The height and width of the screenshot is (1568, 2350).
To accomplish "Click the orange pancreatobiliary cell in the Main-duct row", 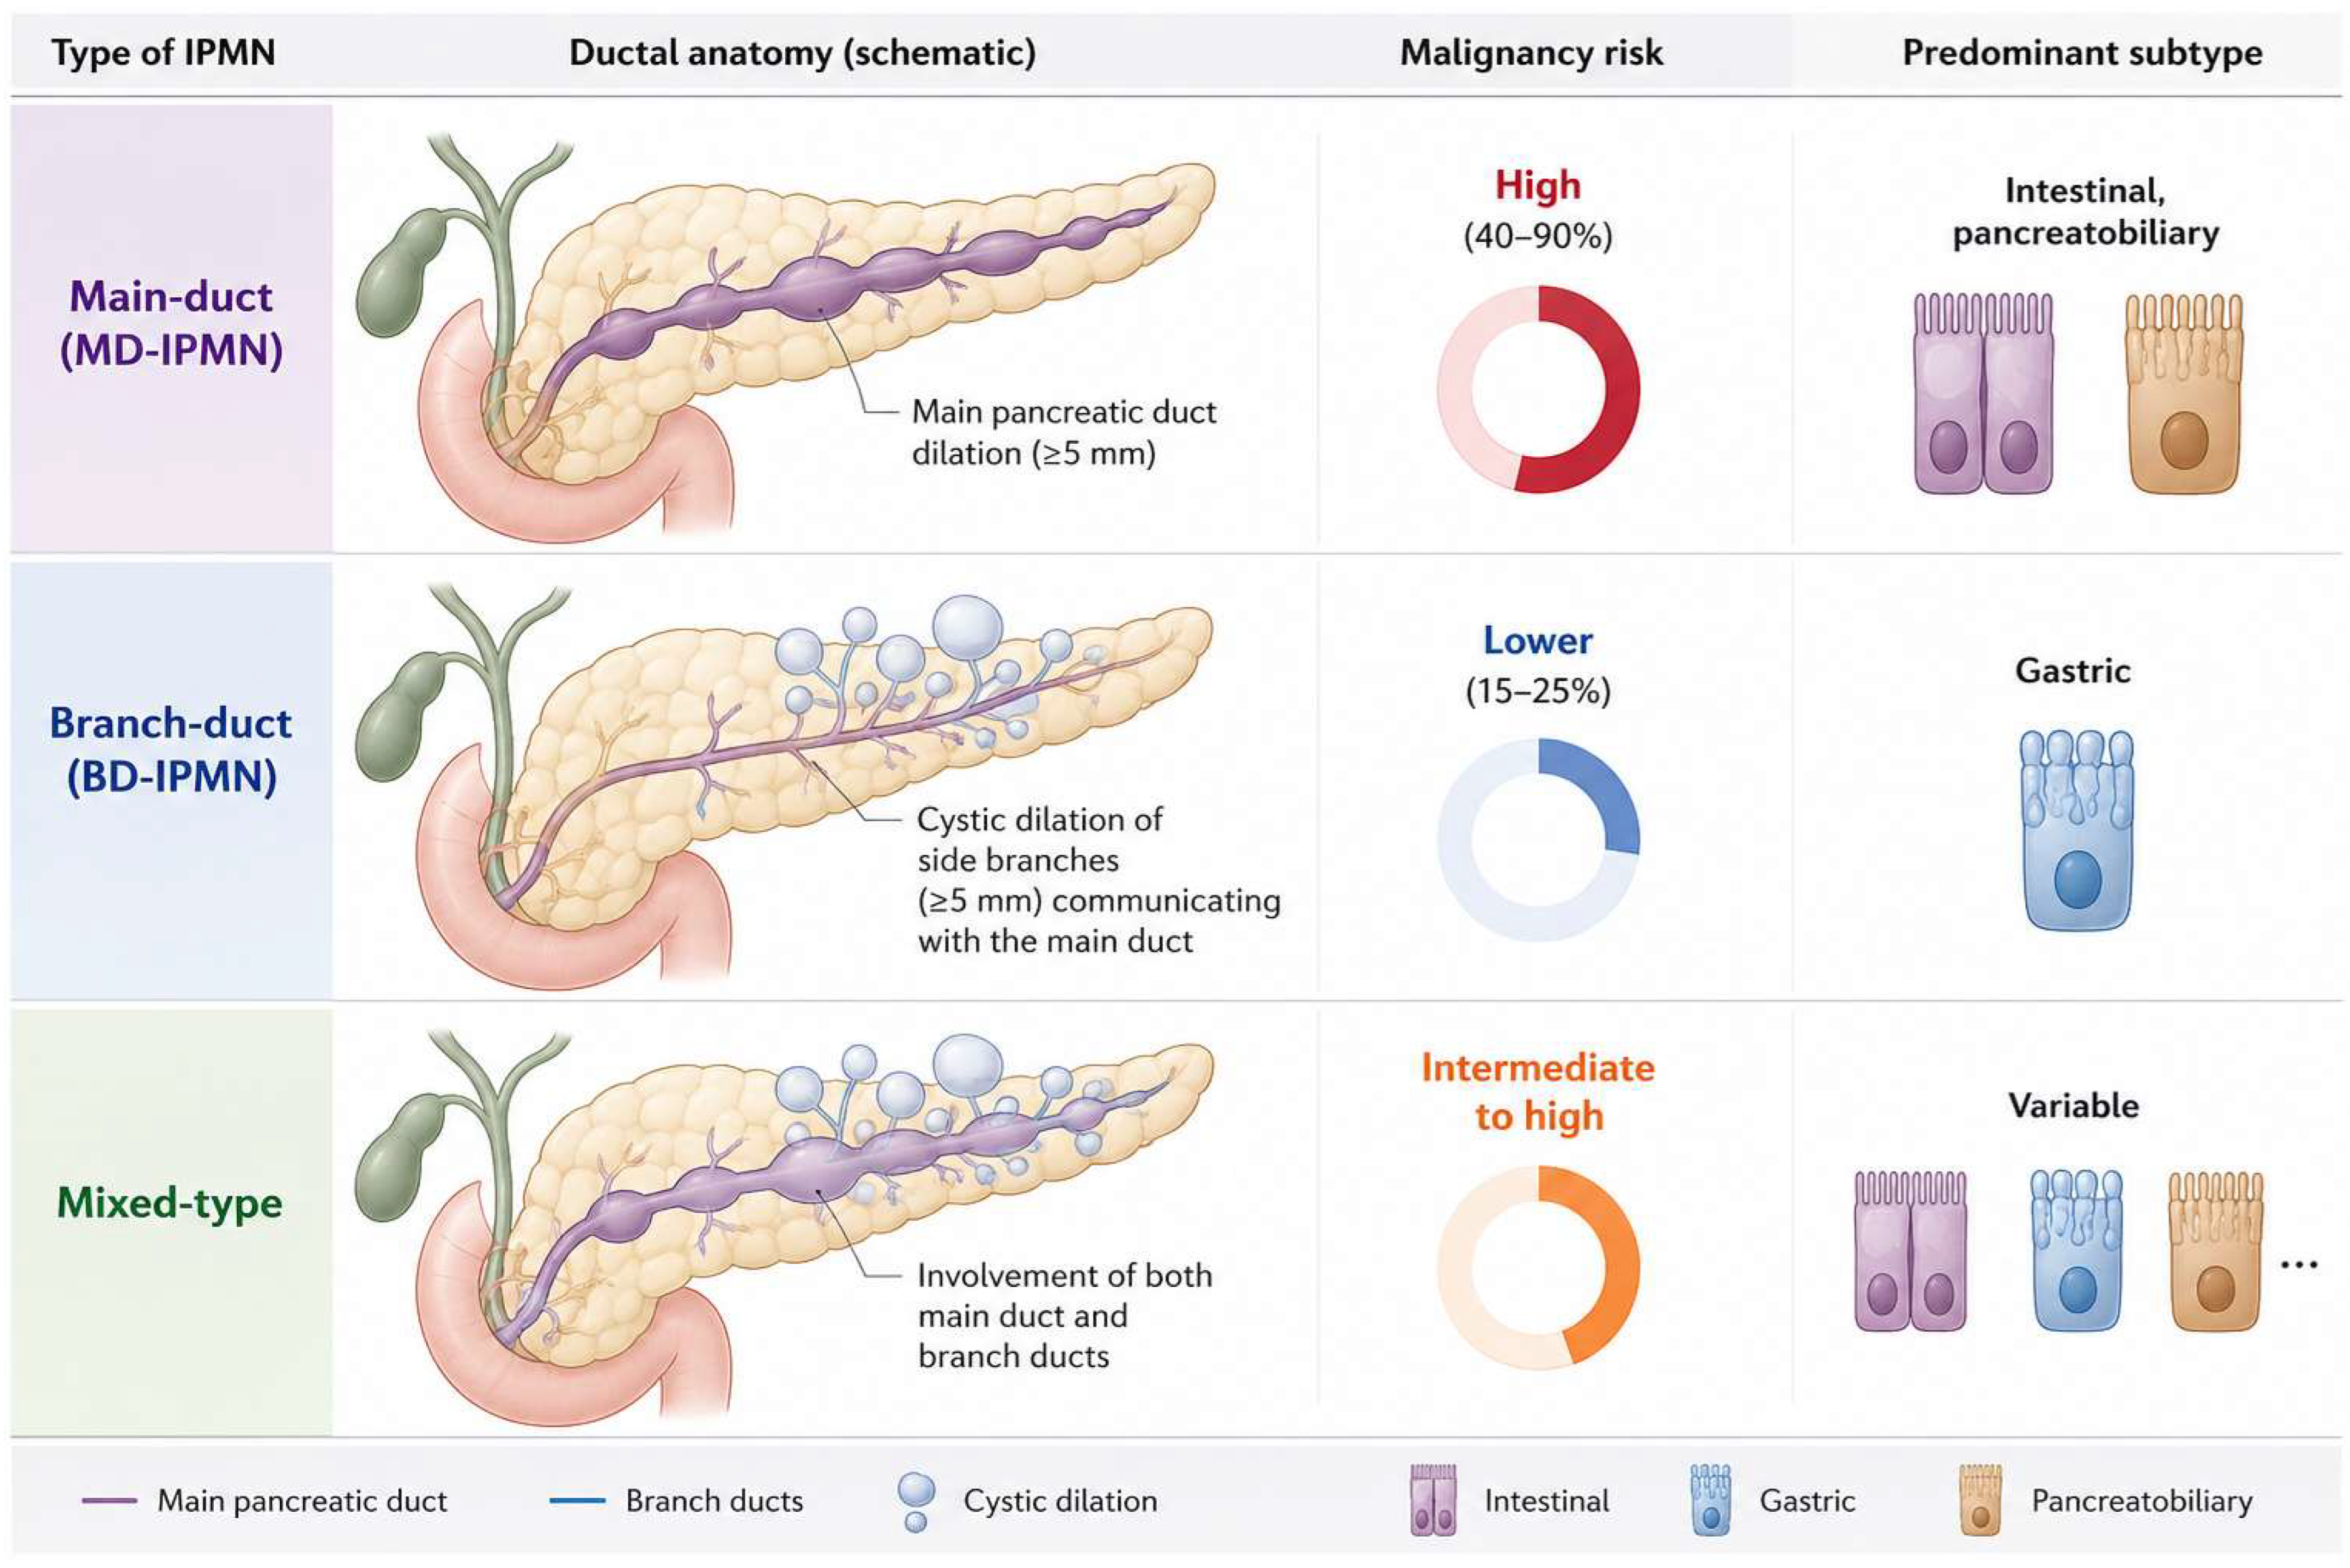I will (2183, 393).
